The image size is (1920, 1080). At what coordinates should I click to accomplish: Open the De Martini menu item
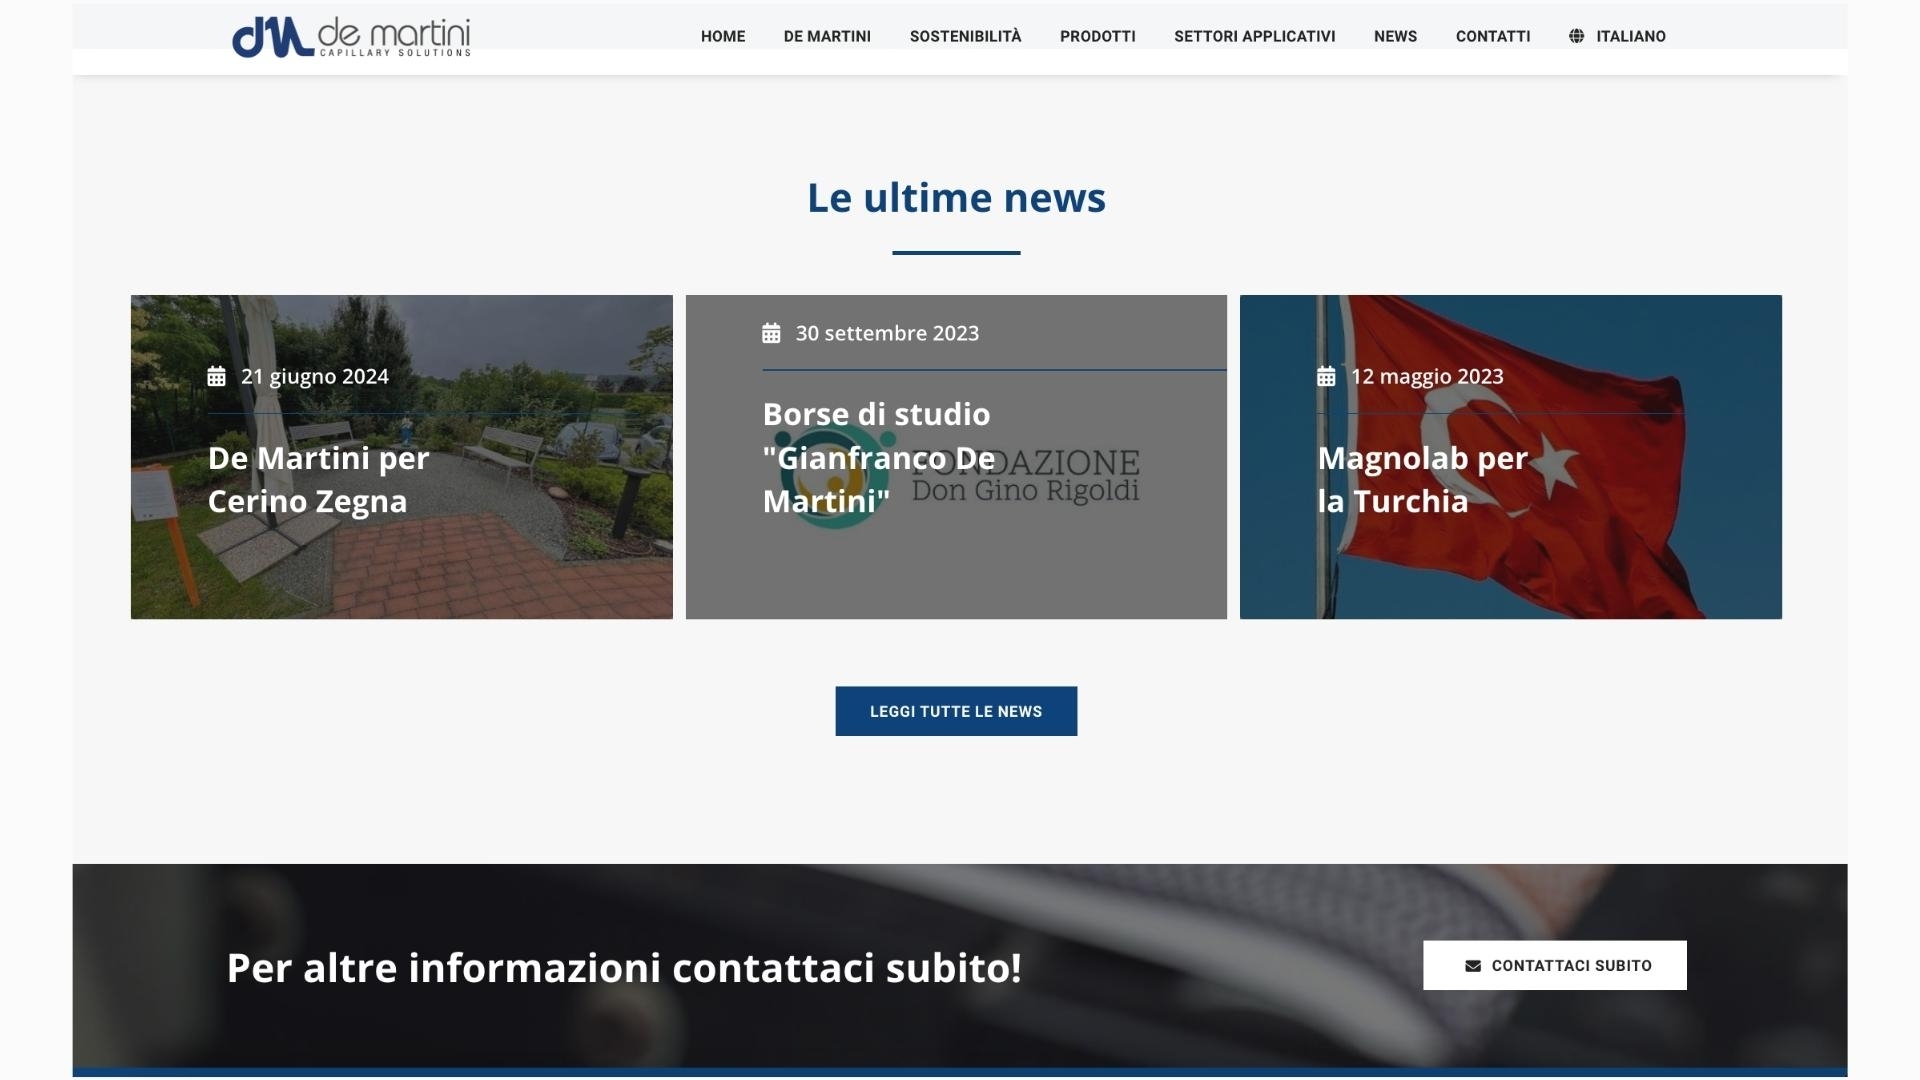coord(827,36)
